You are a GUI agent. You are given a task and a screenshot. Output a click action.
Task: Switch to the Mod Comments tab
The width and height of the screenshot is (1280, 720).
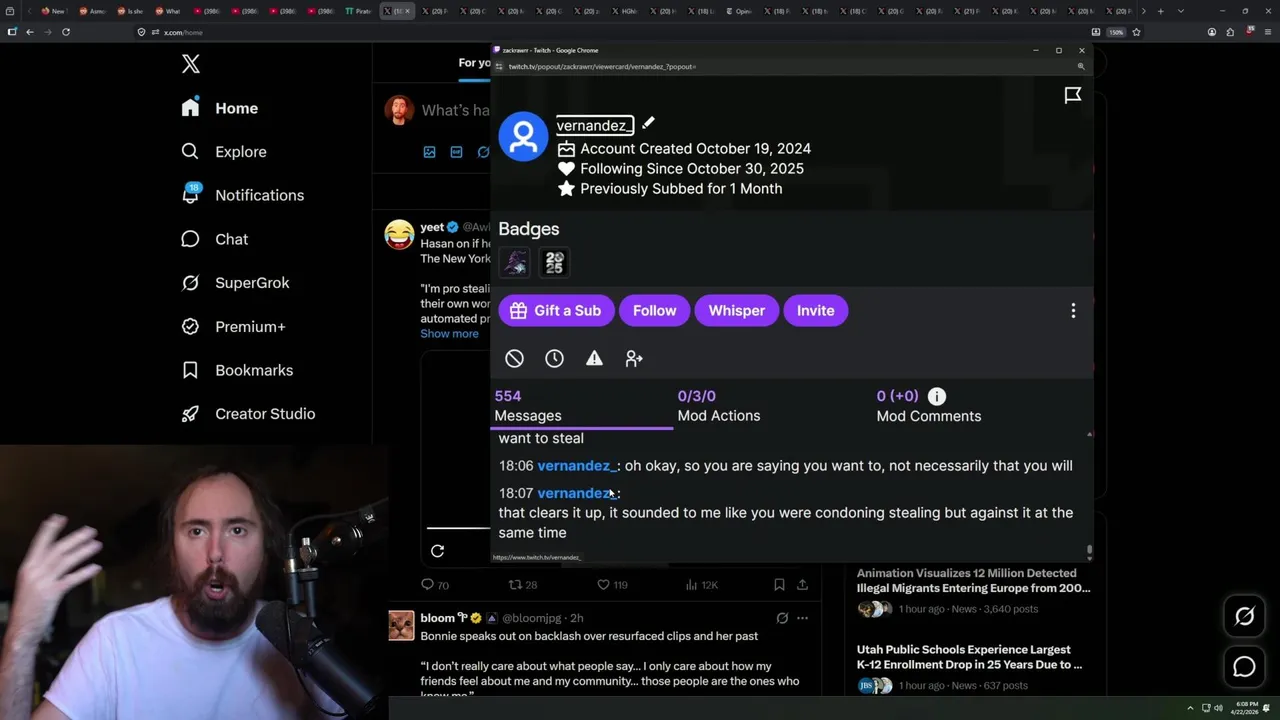point(929,406)
